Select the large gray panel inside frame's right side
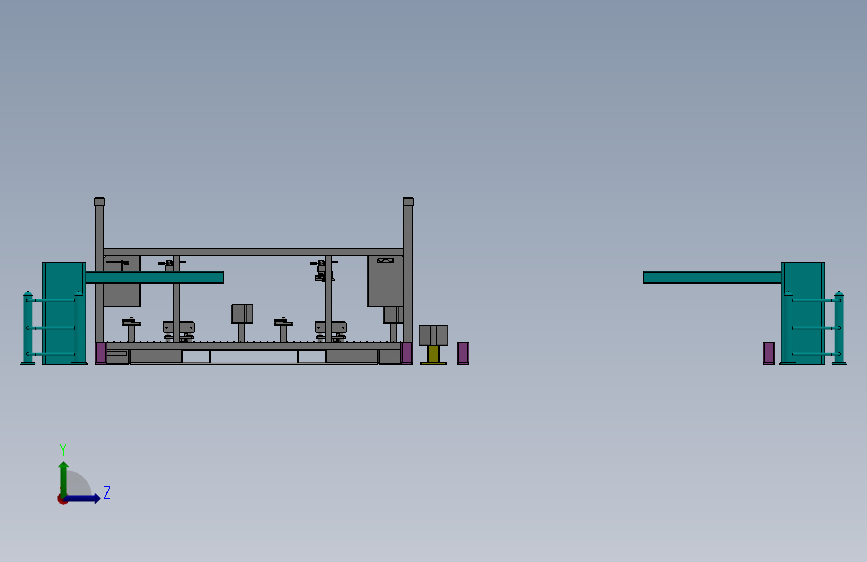This screenshot has height=562, width=867. 385,281
